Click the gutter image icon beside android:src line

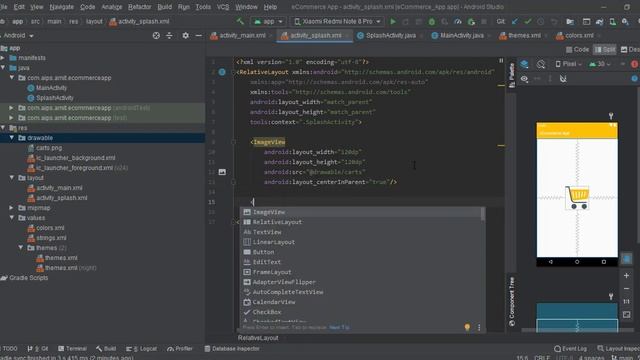pos(222,172)
